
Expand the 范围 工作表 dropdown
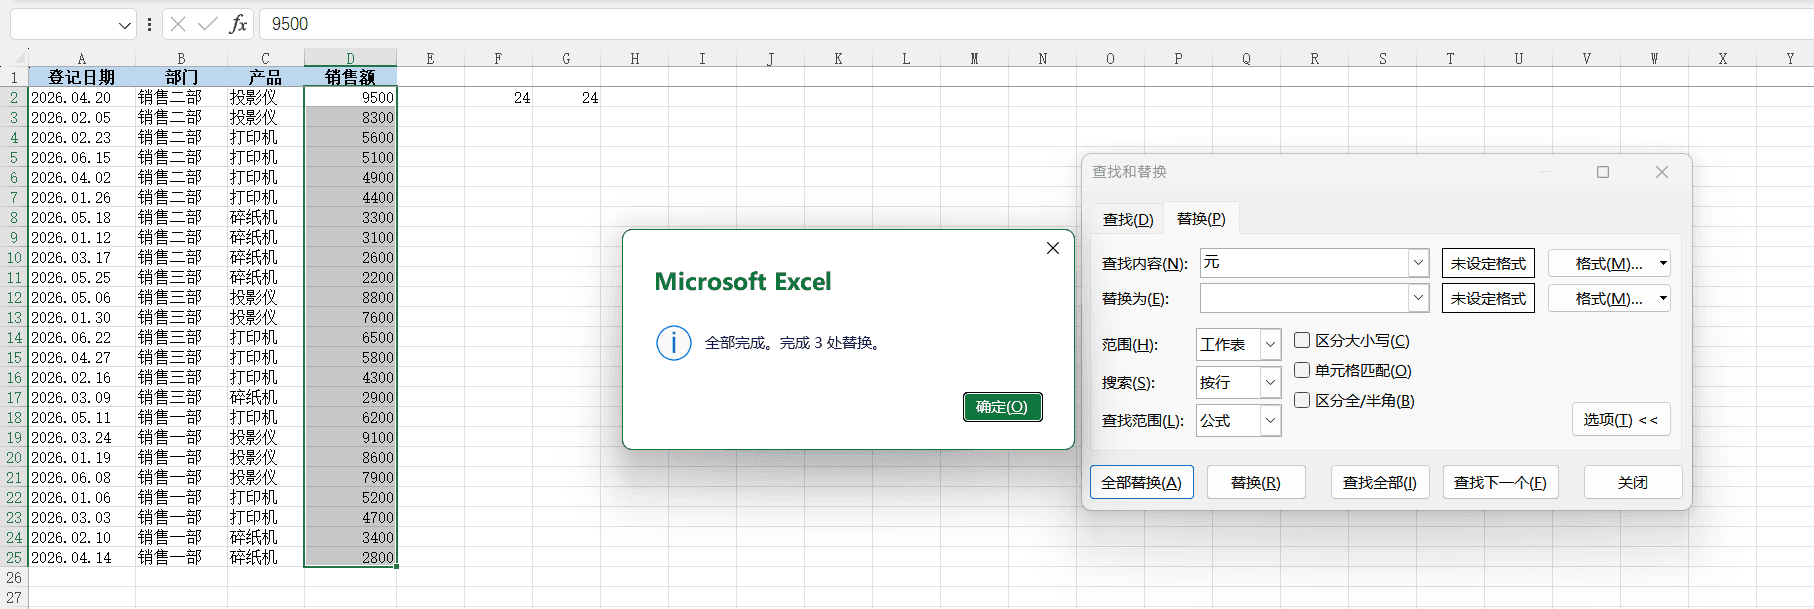click(1270, 345)
